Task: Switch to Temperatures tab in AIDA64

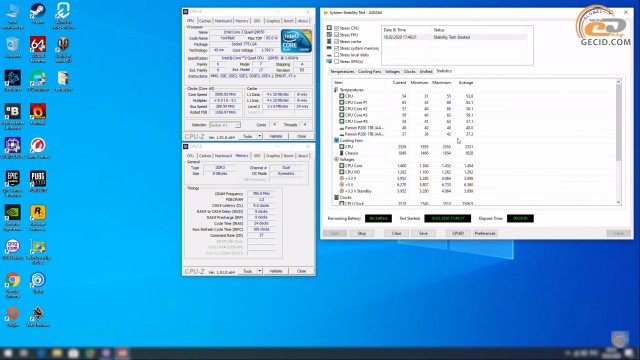Action: coord(342,71)
